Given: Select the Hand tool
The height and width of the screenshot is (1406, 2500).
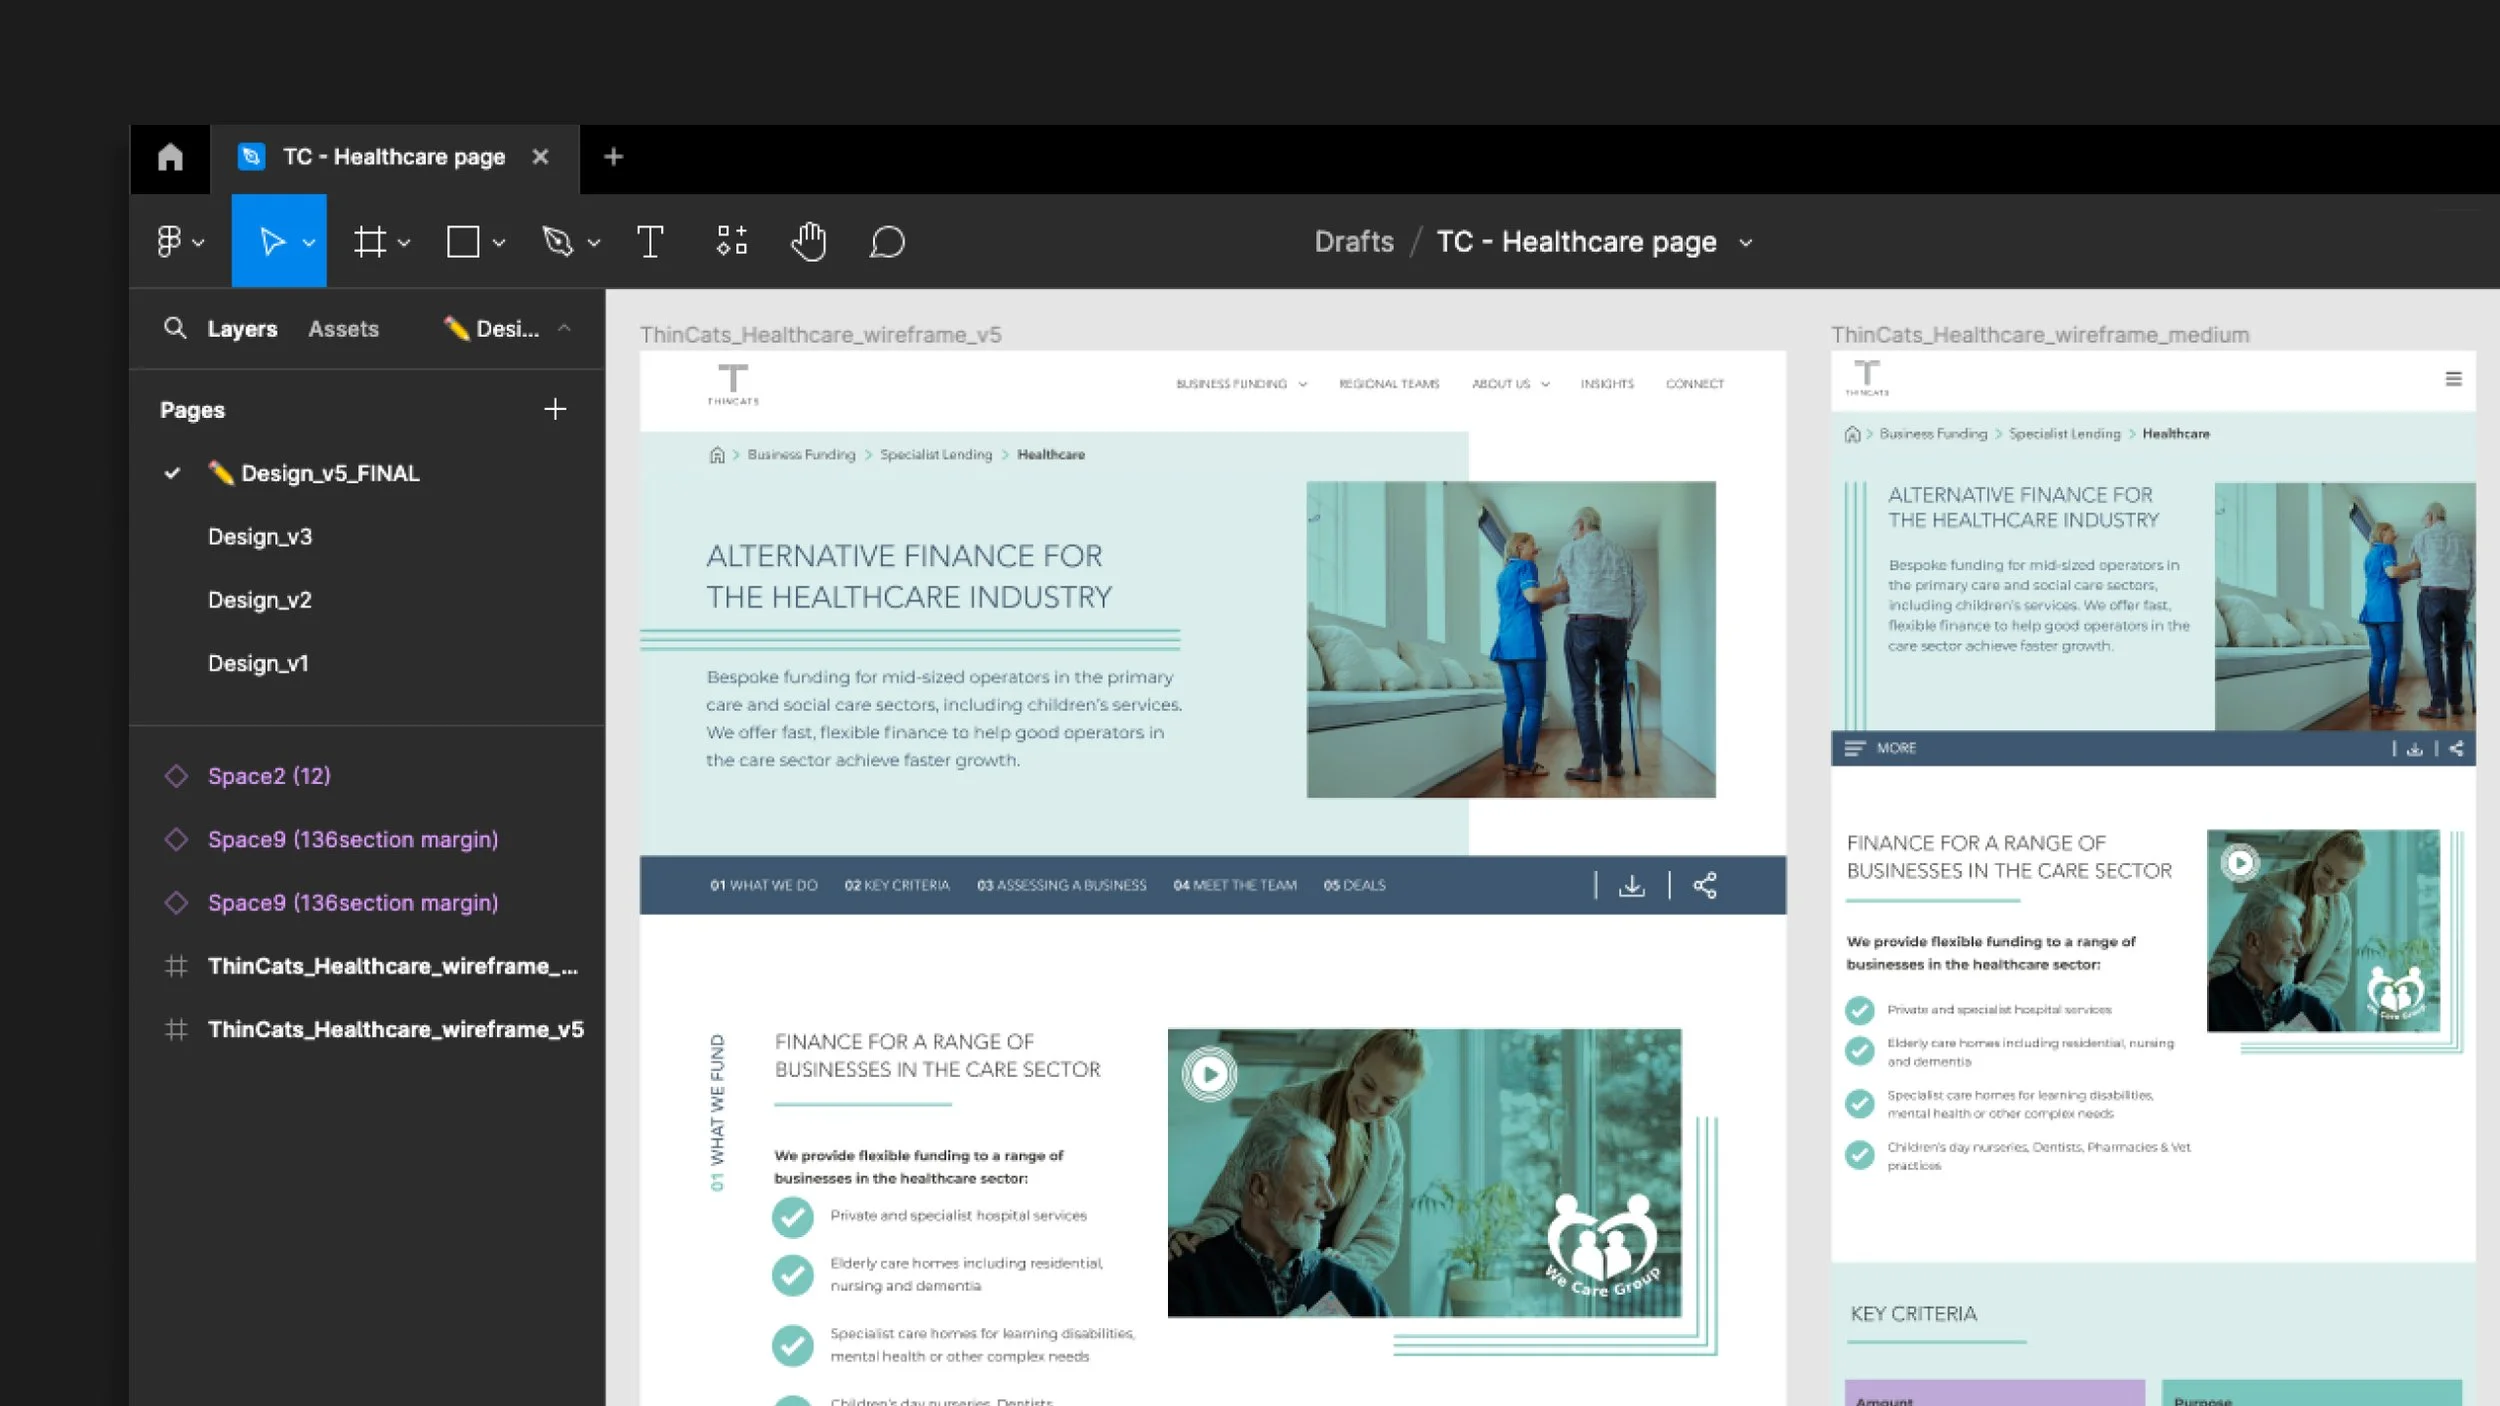Looking at the screenshot, I should (808, 242).
